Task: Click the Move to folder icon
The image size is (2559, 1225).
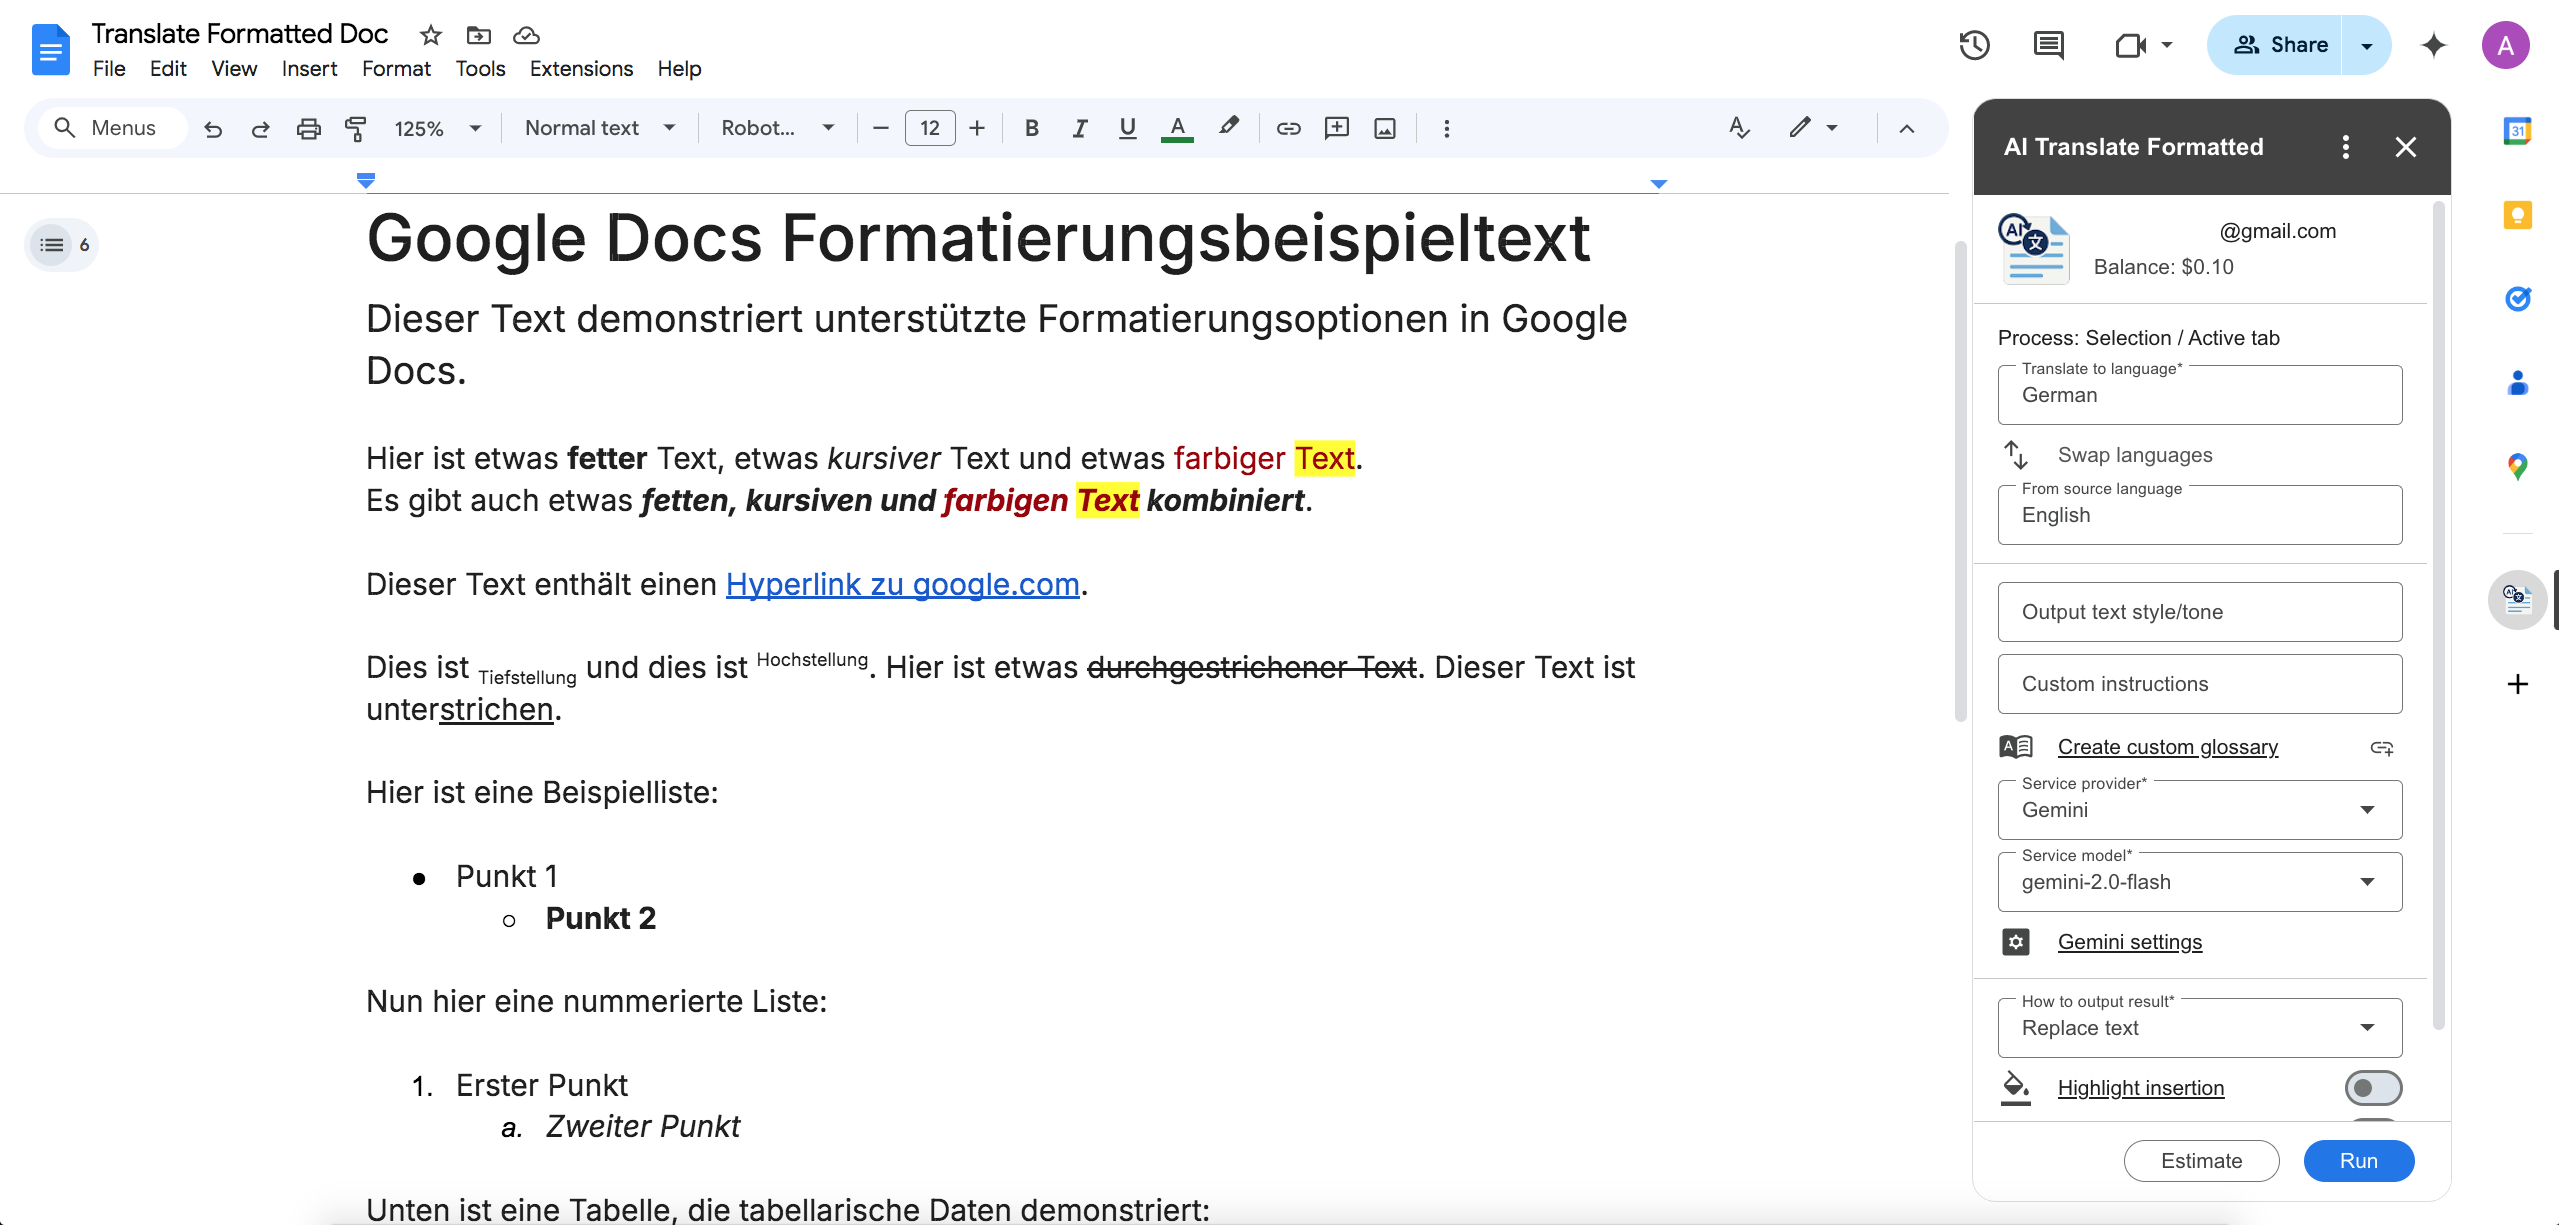Action: pyautogui.click(x=479, y=35)
